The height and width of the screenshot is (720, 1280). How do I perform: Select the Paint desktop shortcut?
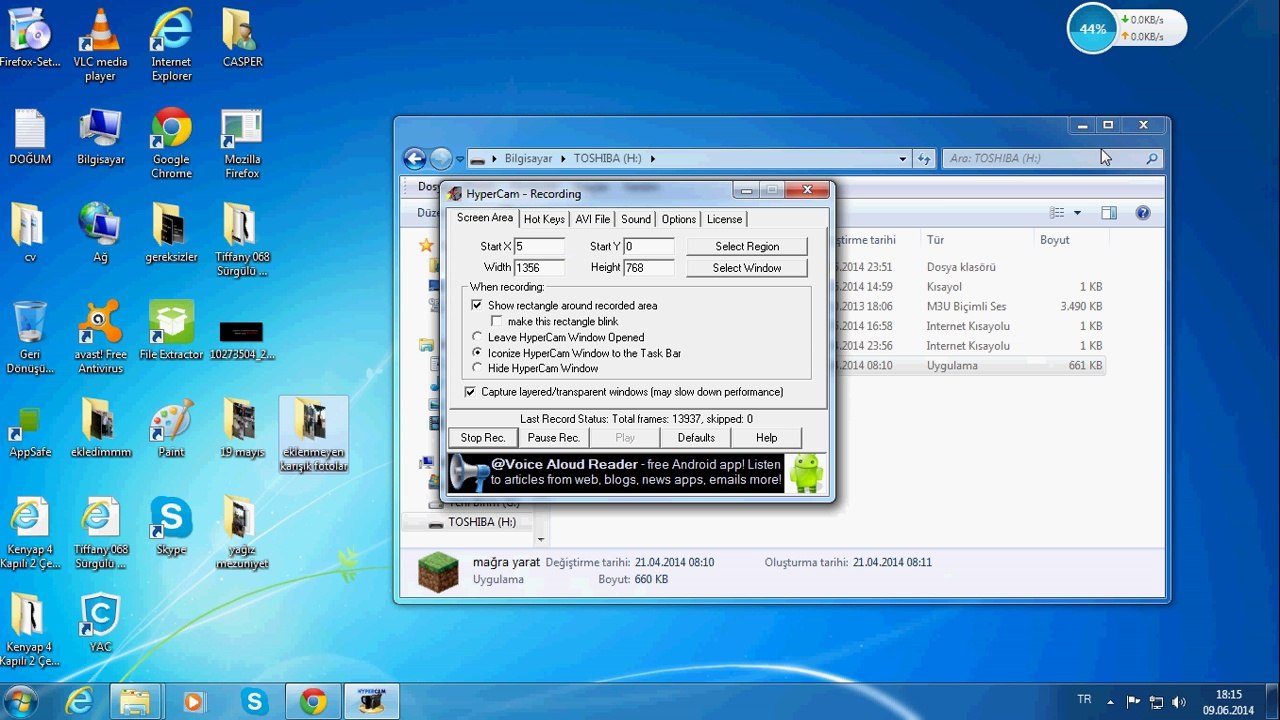pyautogui.click(x=171, y=428)
